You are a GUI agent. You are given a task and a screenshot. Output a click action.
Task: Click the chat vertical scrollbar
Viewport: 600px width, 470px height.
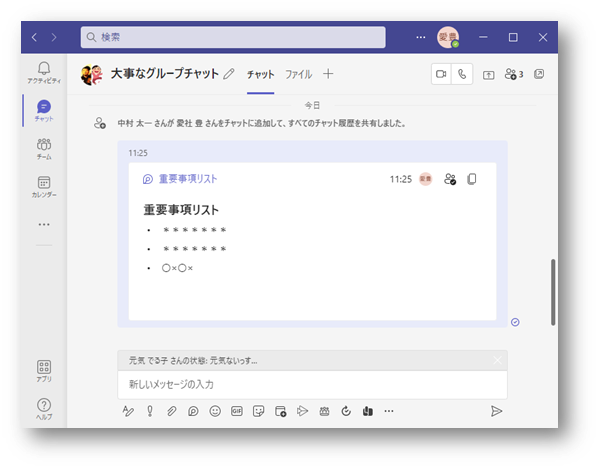tap(553, 292)
